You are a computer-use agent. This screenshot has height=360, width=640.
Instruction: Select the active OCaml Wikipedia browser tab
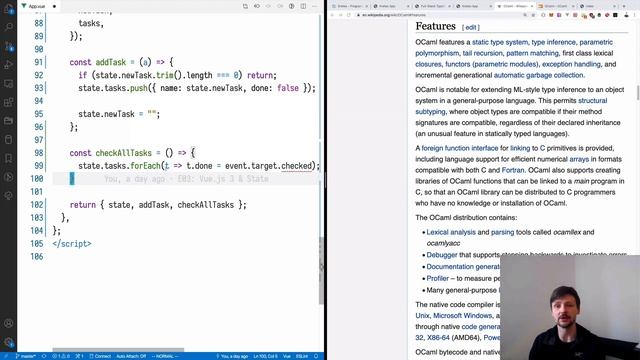tap(515, 6)
